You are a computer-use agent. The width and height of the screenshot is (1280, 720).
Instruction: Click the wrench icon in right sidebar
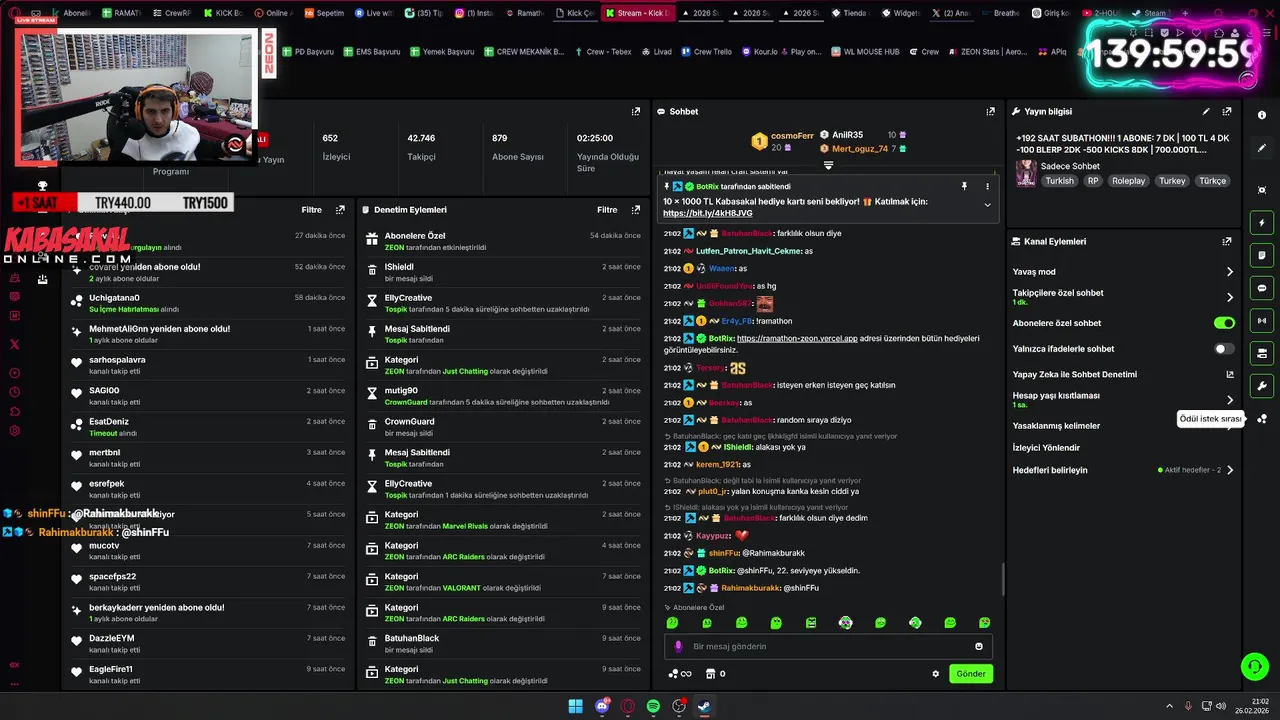(1262, 386)
